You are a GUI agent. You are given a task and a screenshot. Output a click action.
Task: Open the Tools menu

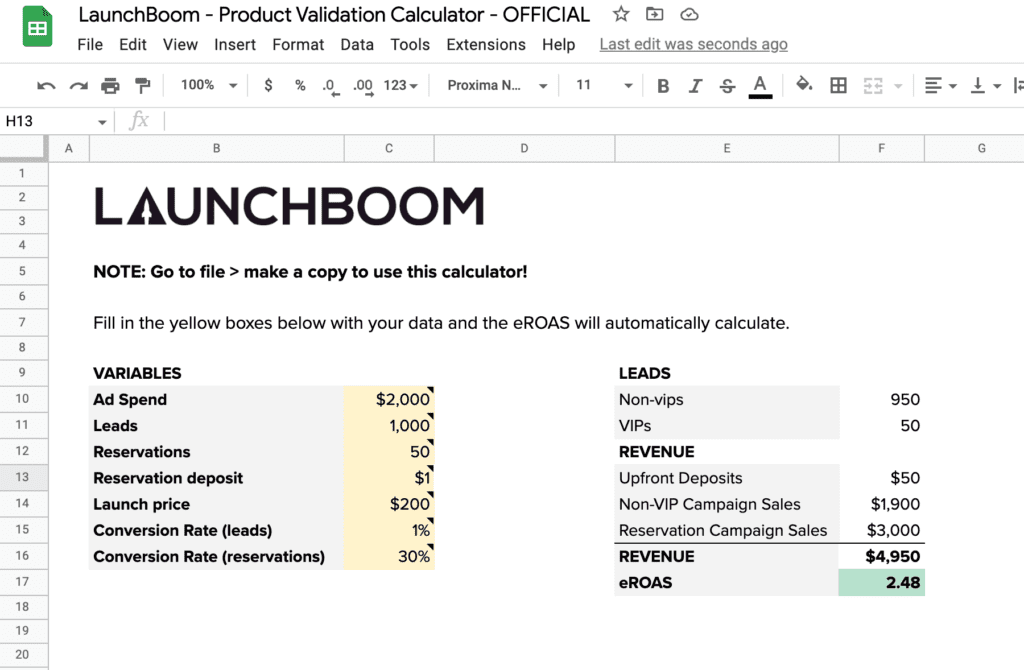410,44
